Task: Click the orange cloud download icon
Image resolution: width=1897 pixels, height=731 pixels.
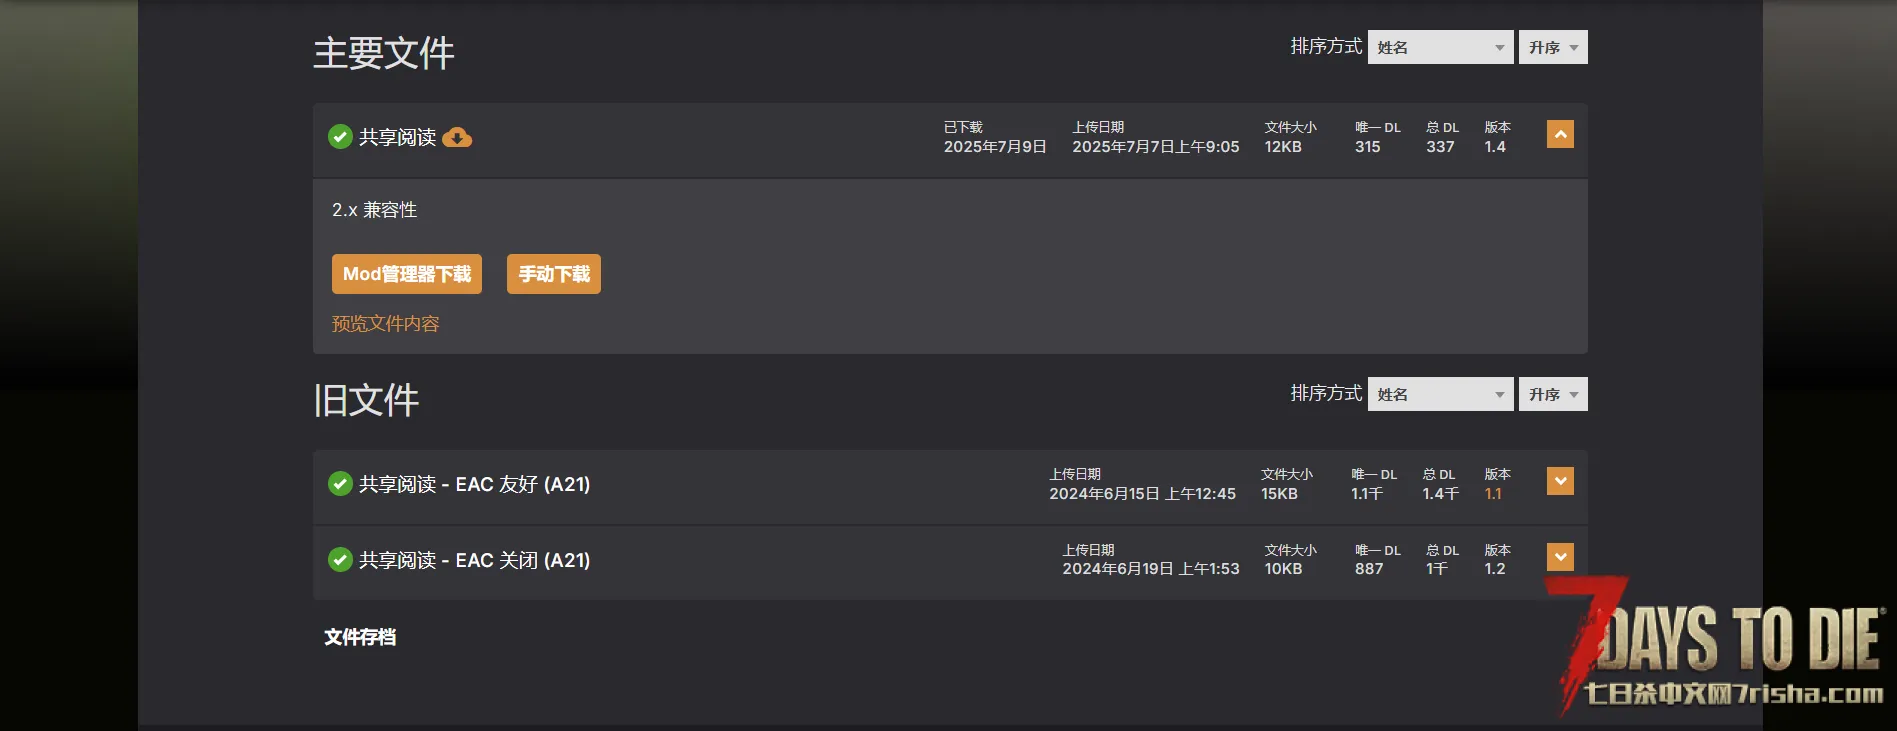Action: pyautogui.click(x=457, y=137)
